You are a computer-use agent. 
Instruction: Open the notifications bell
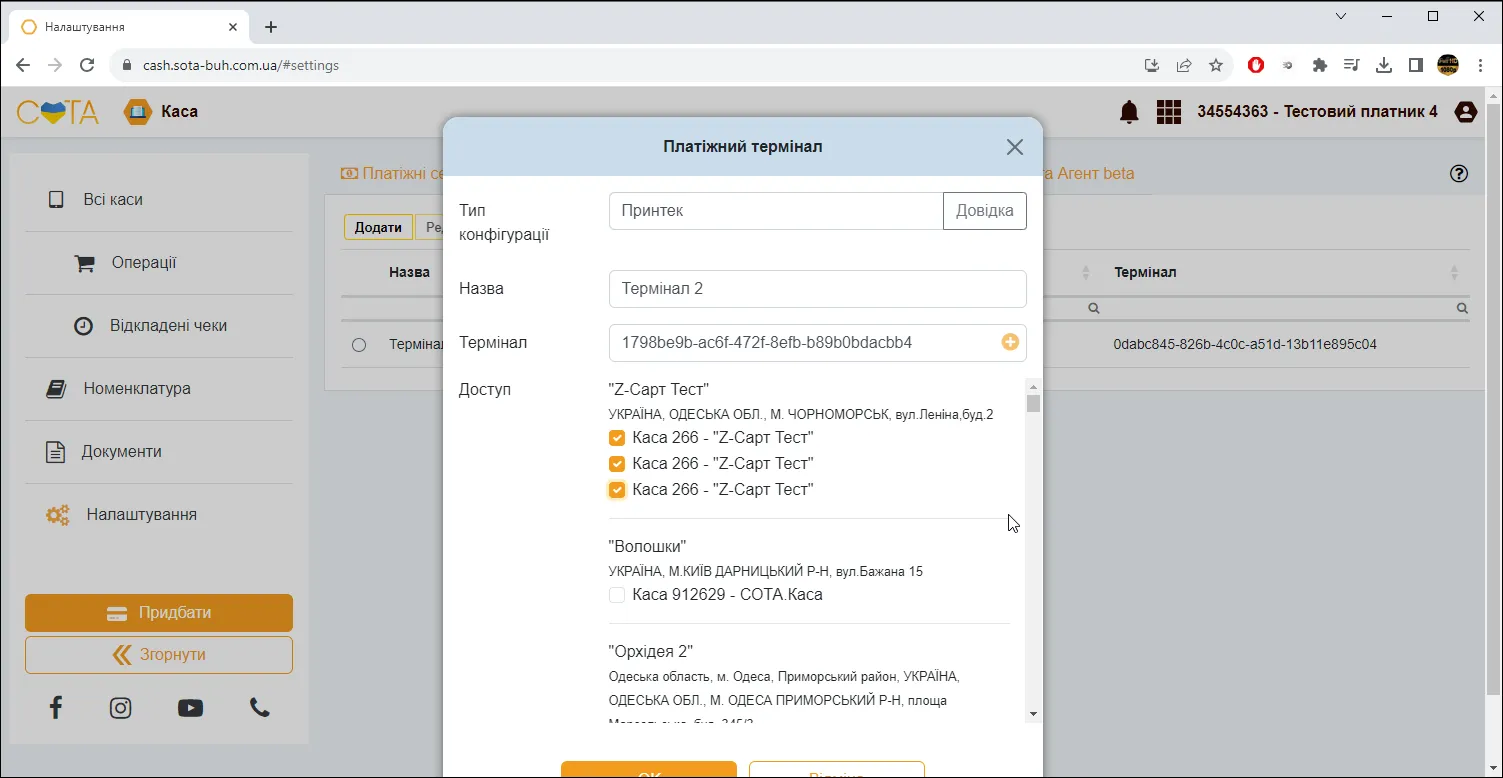click(1129, 112)
